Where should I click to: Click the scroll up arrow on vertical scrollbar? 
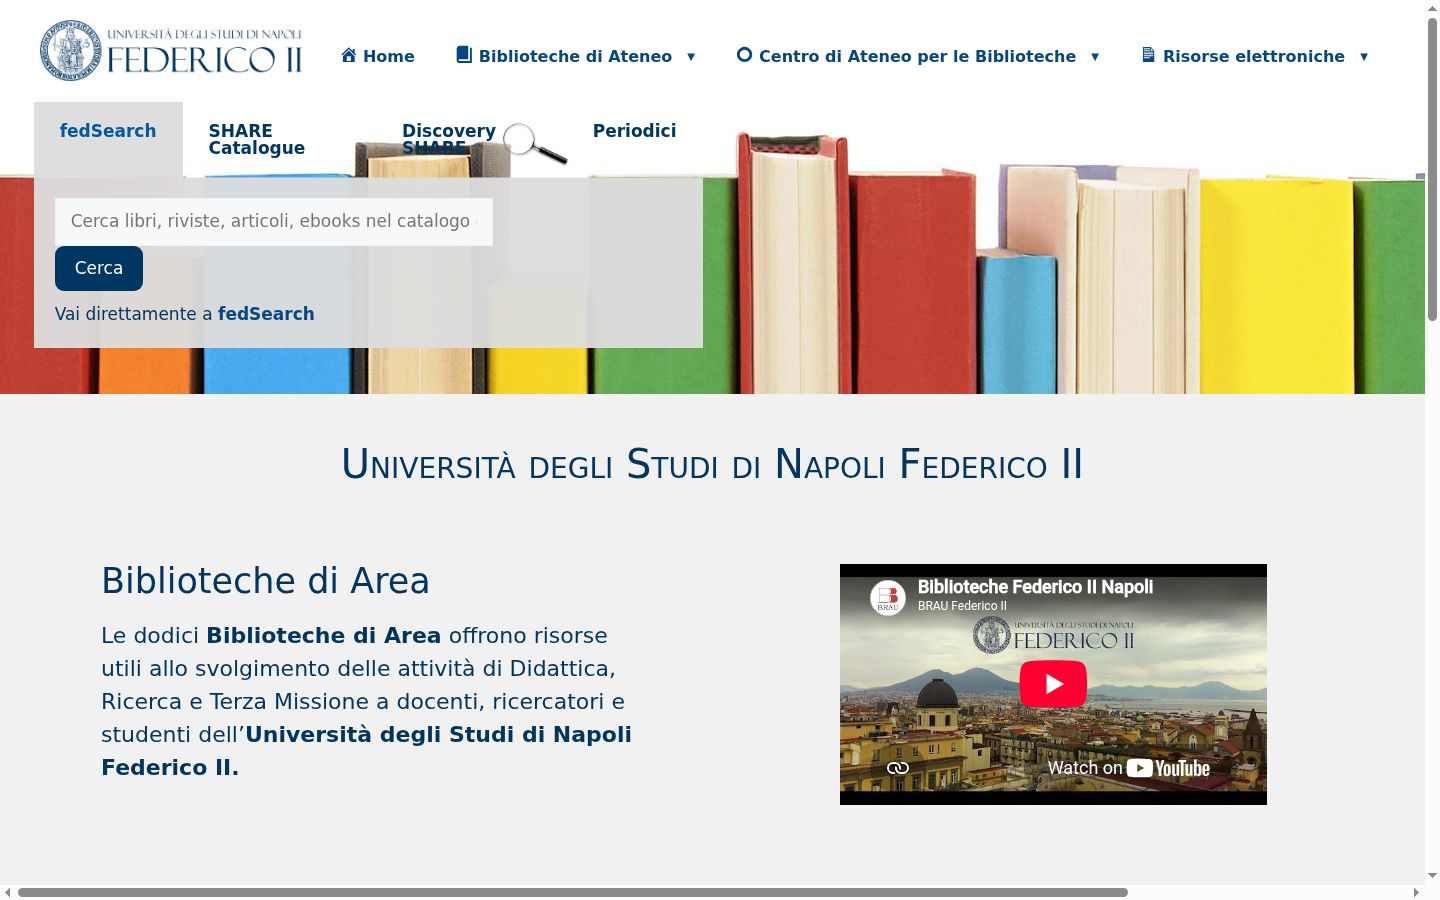[1432, 8]
